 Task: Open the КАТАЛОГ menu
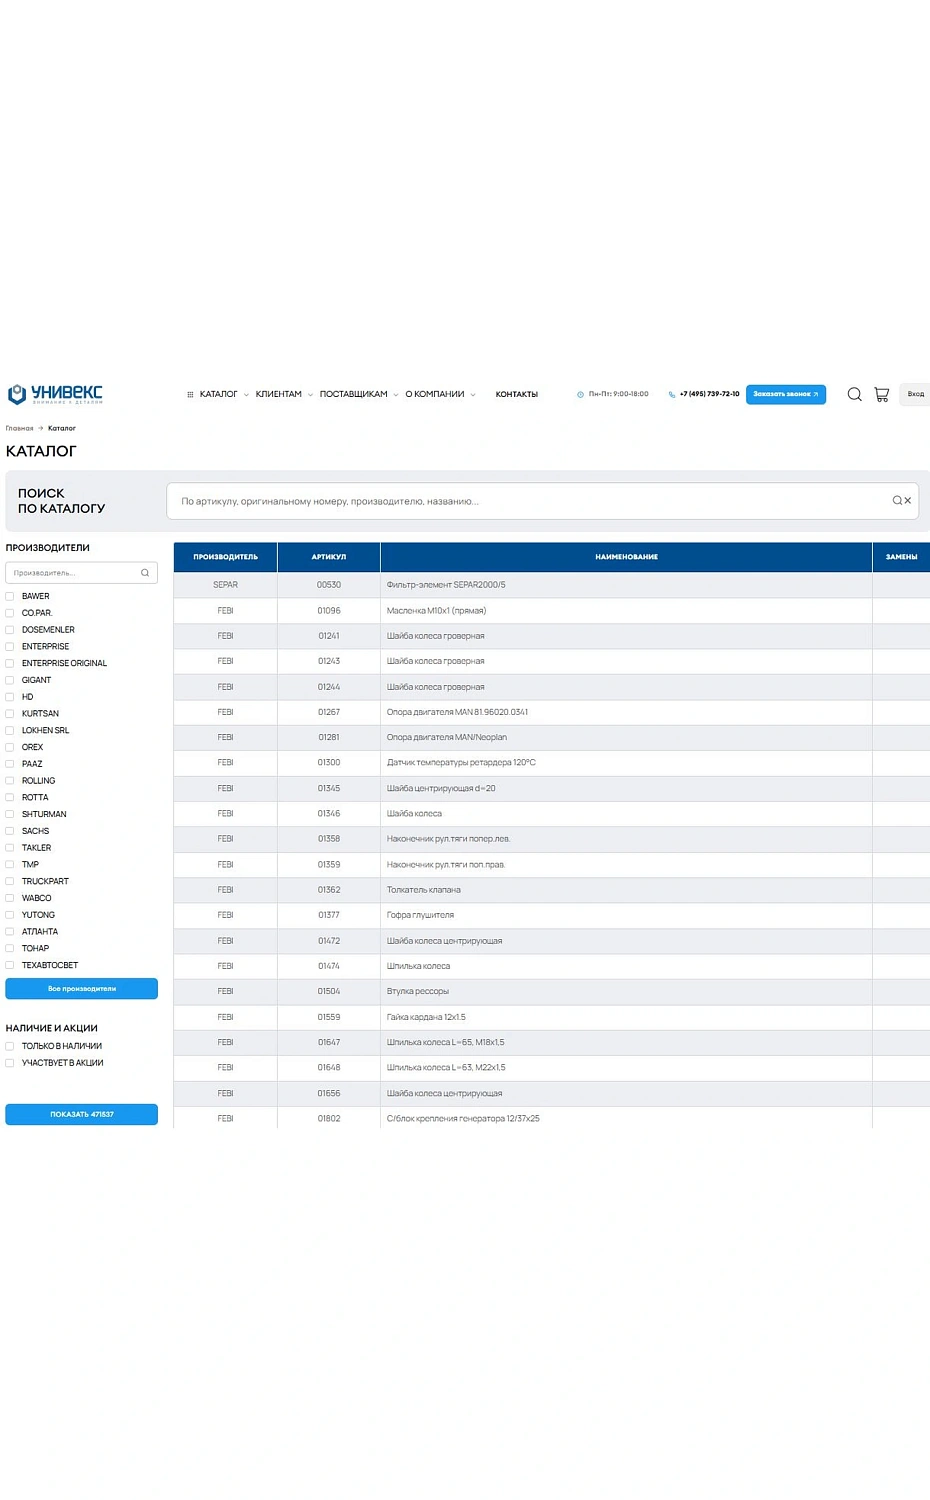point(218,394)
